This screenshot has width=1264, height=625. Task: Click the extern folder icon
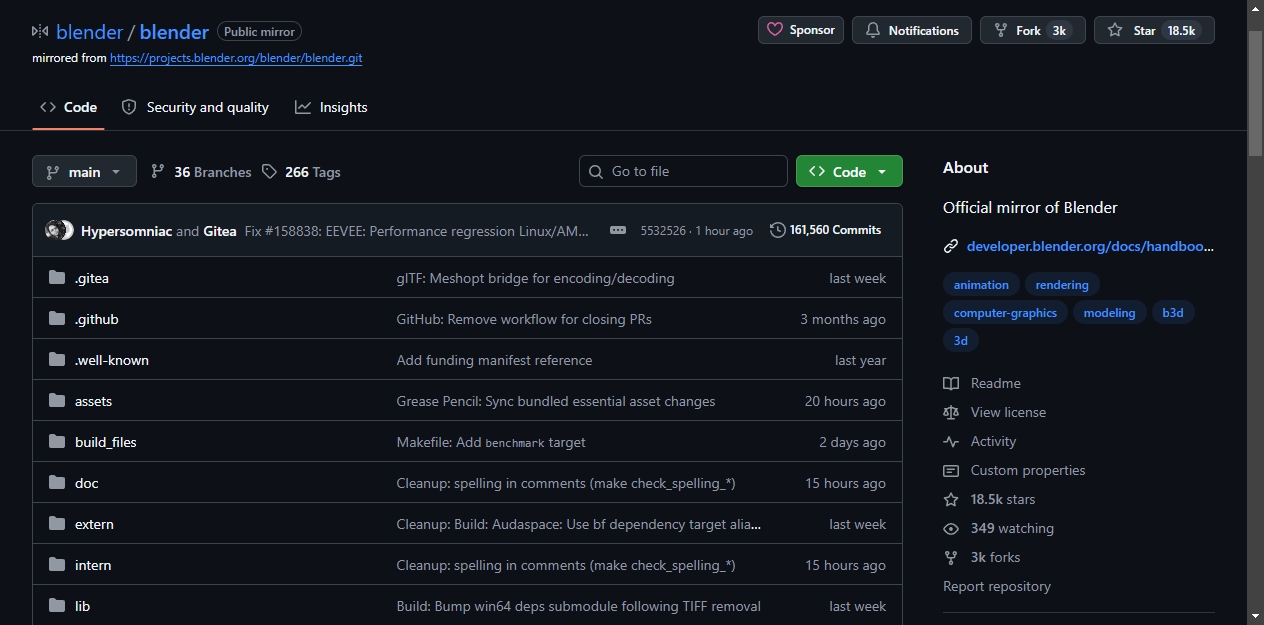(x=57, y=524)
